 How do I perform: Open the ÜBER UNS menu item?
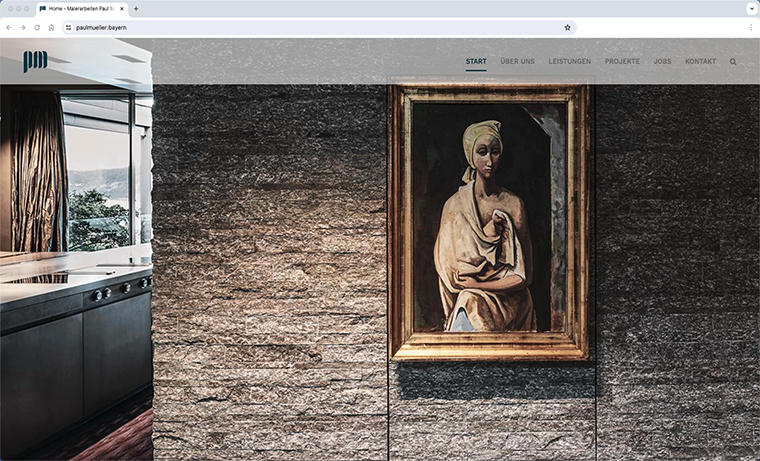pyautogui.click(x=517, y=62)
